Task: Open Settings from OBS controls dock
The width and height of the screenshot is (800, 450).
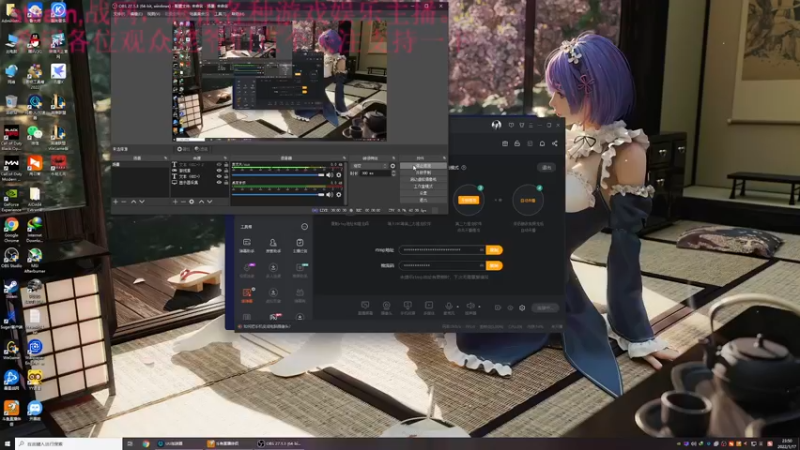Action: pyautogui.click(x=423, y=193)
